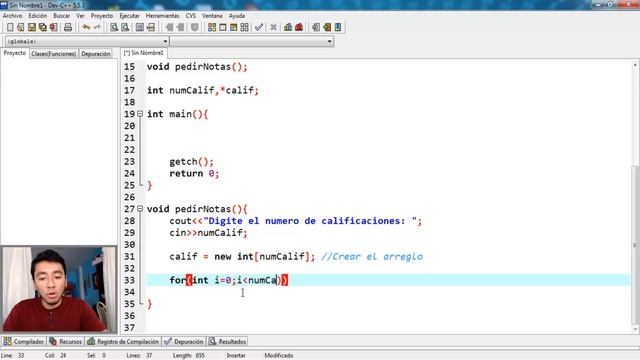The image size is (640, 360).
Task: Click the New file icon
Action: (10, 27)
